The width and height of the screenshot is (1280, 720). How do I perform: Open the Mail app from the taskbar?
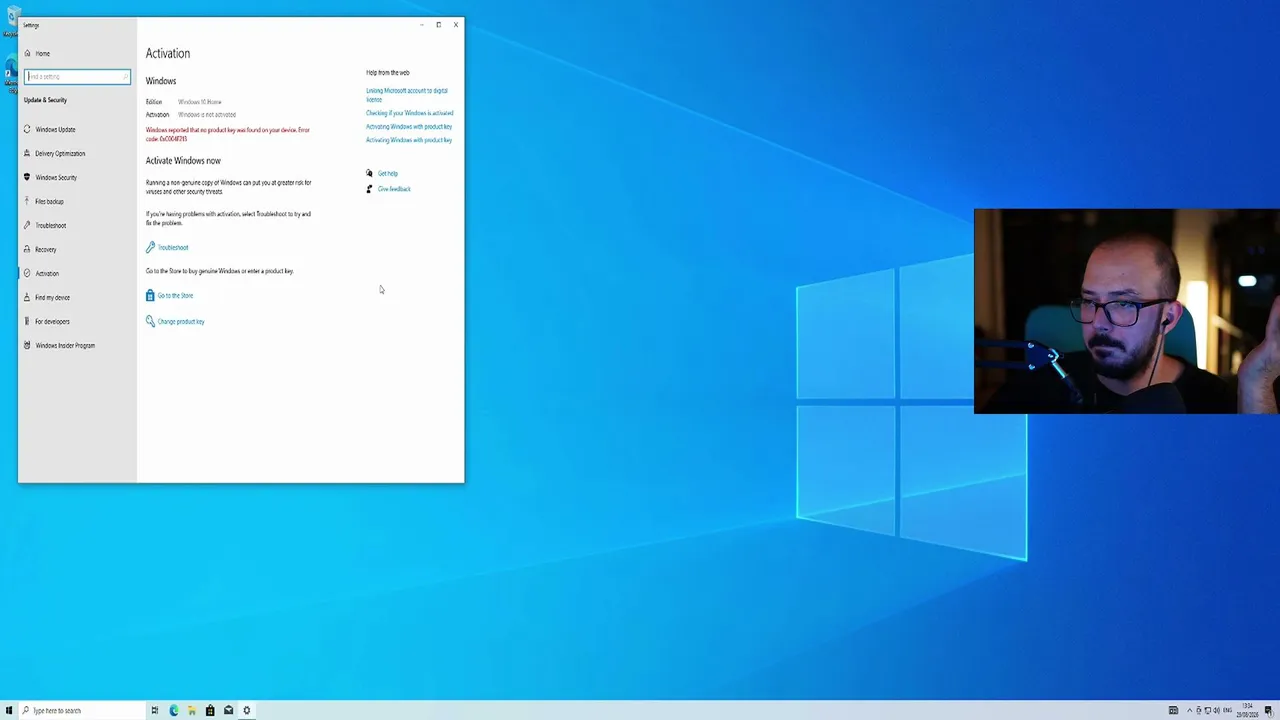(x=228, y=710)
